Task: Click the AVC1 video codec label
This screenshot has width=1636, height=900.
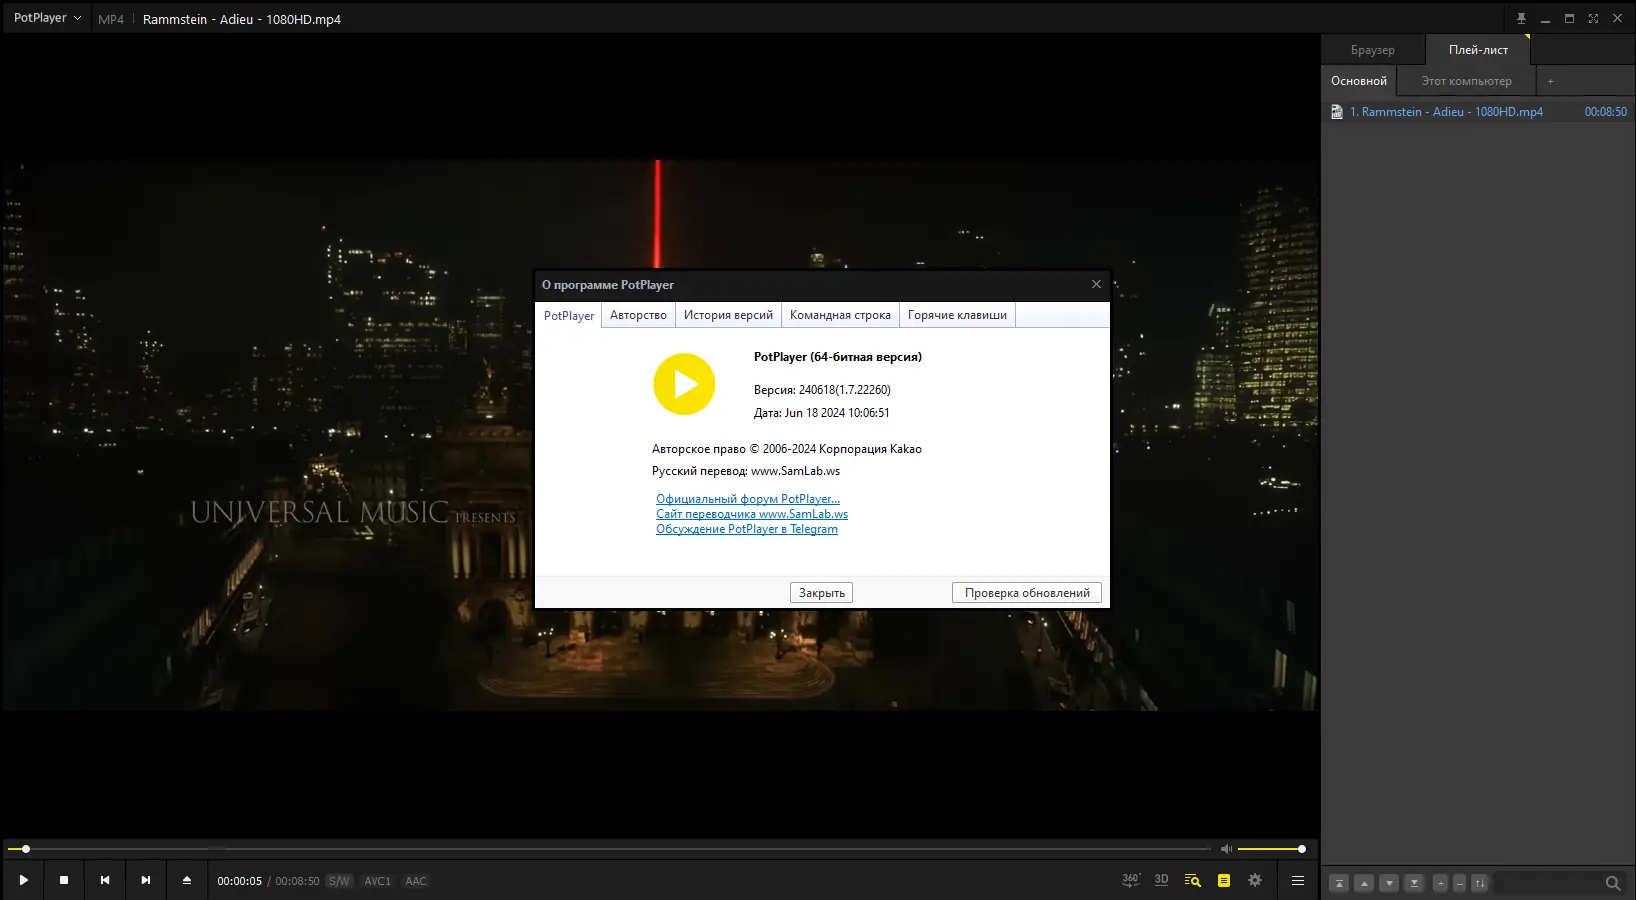Action: pos(377,881)
